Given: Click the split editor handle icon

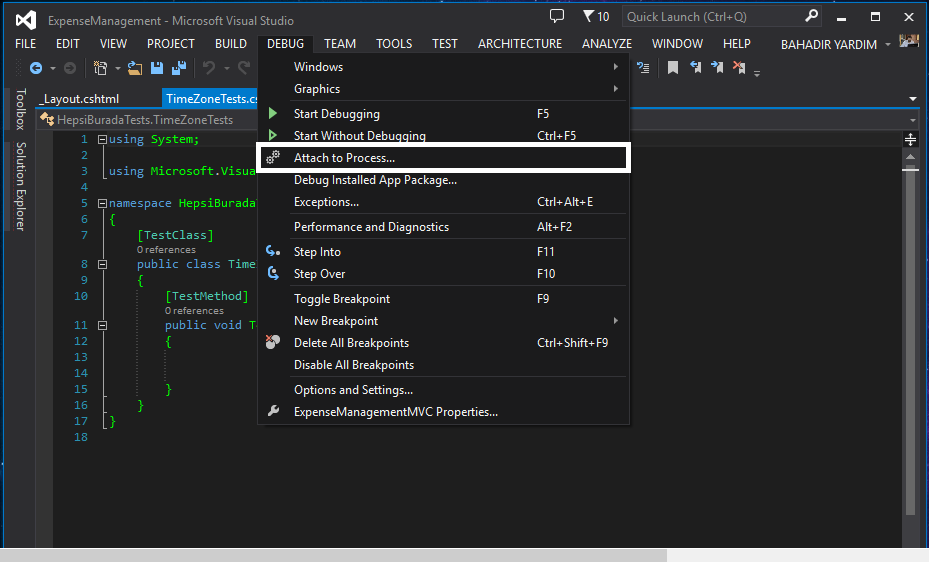Looking at the screenshot, I should [x=911, y=140].
